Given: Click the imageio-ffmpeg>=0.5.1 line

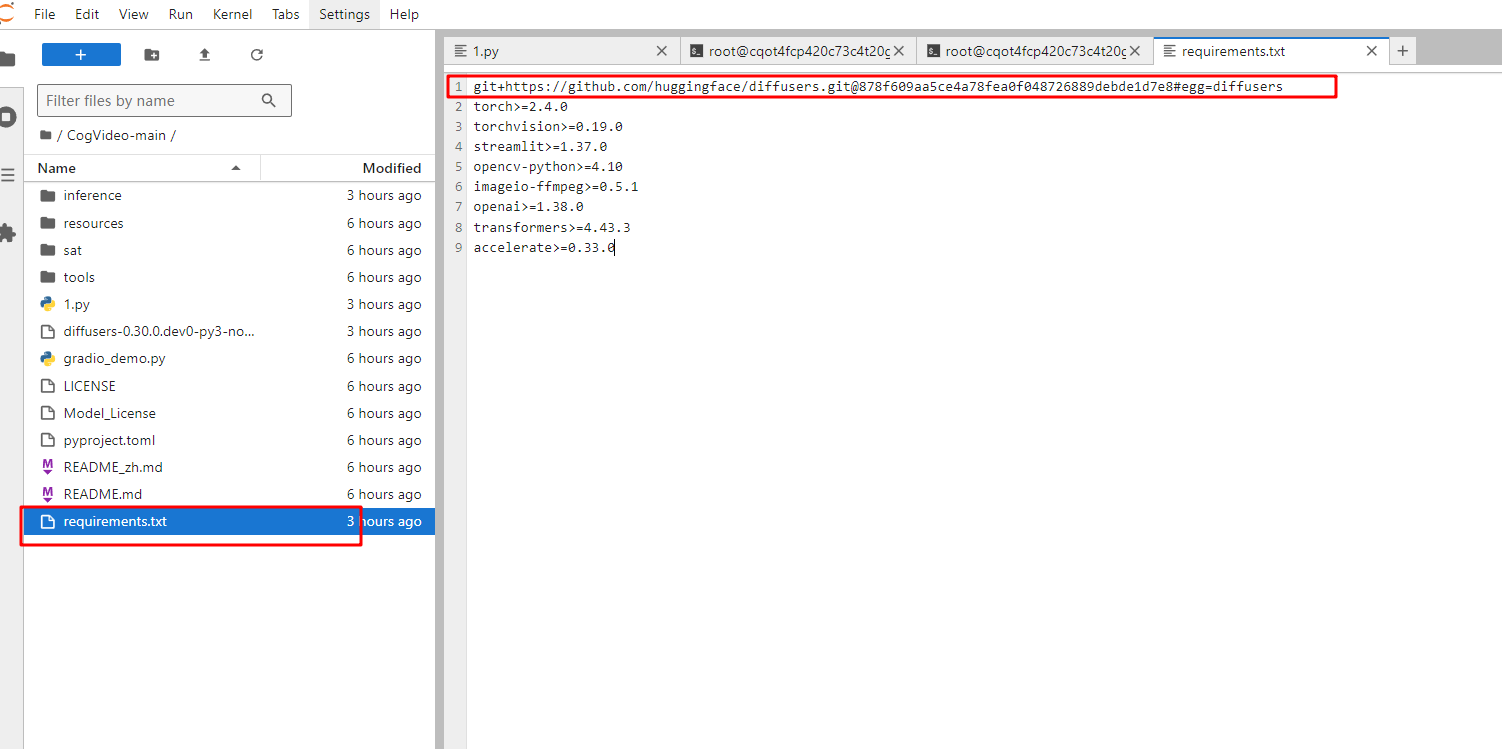Looking at the screenshot, I should coord(556,187).
